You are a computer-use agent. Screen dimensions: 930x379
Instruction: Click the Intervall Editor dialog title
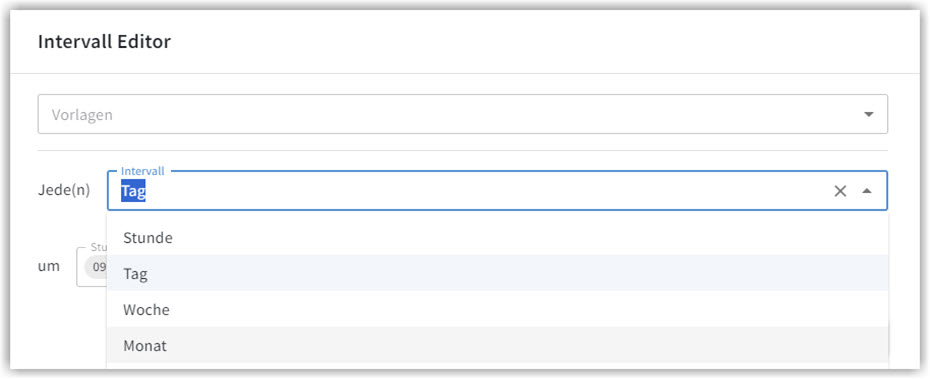104,42
